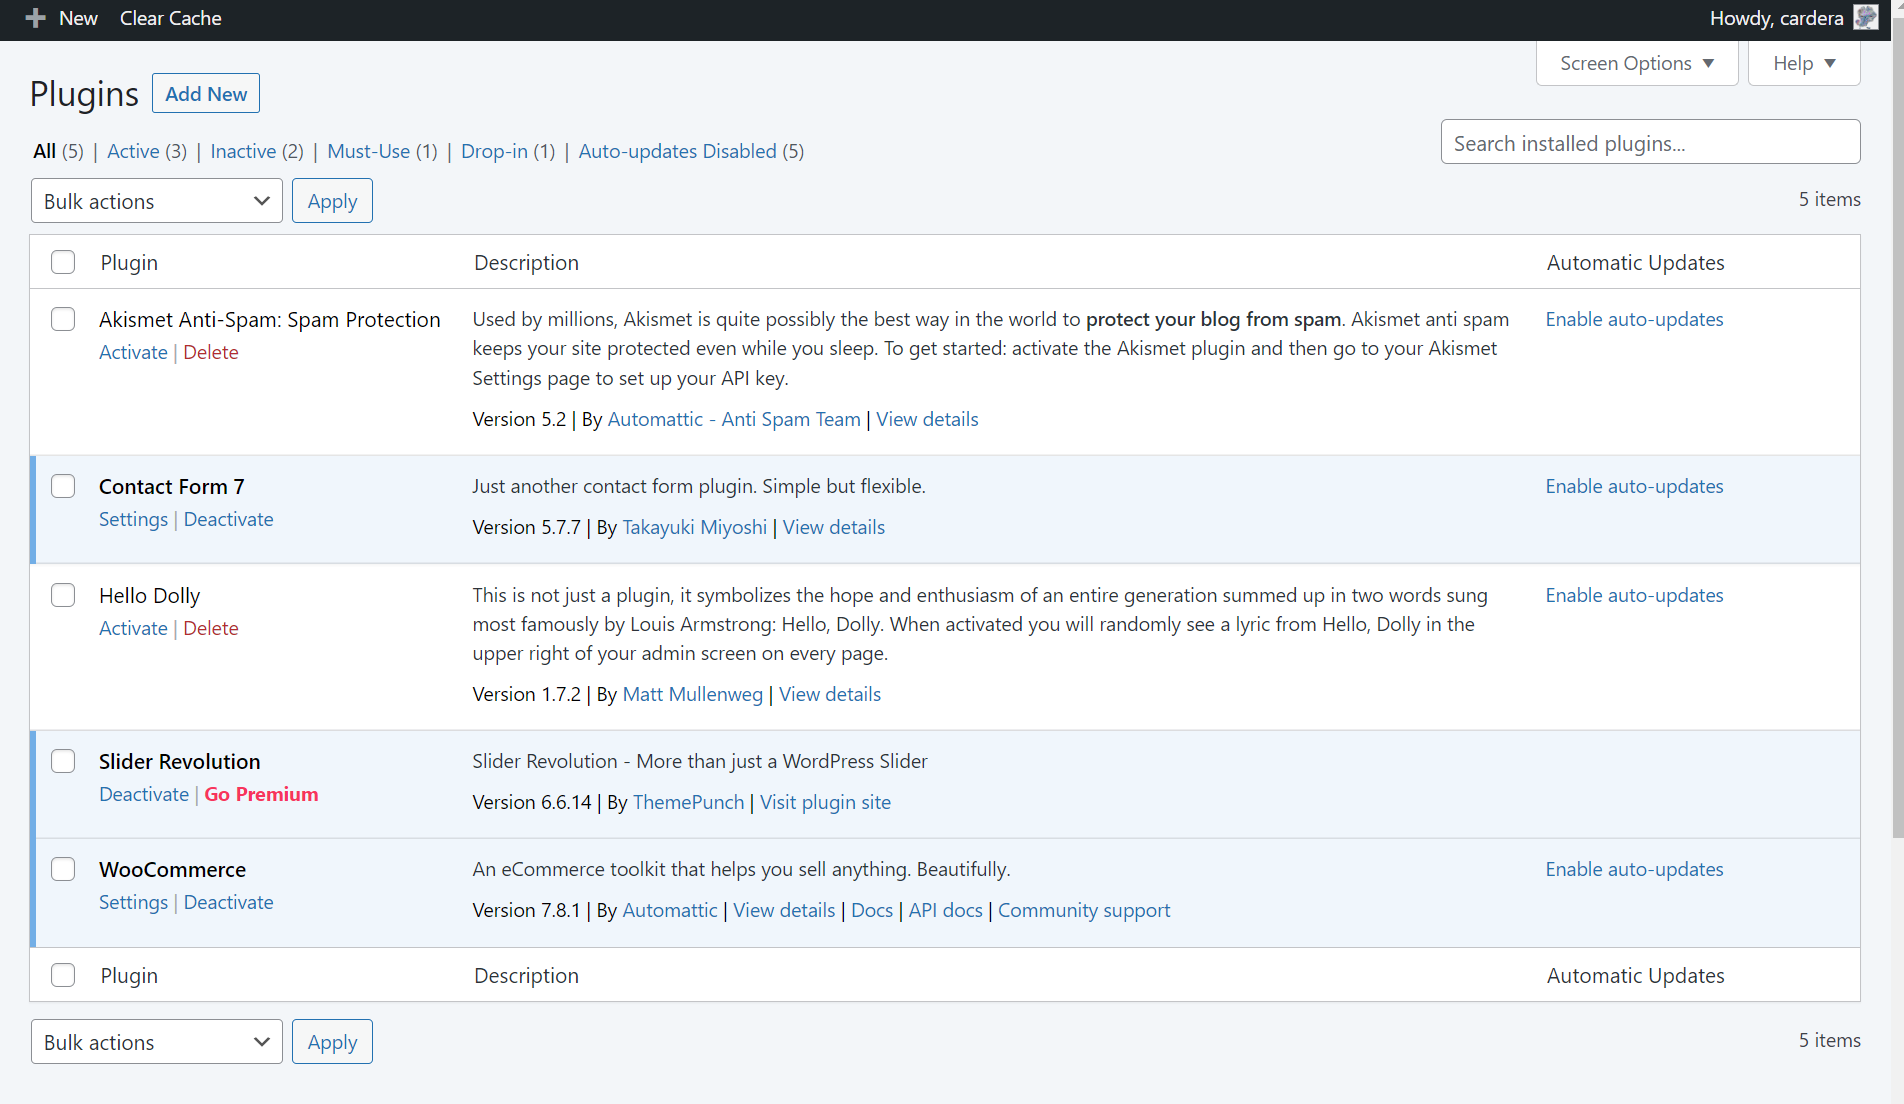
Task: Select all plugins with header checkbox
Action: pos(63,262)
